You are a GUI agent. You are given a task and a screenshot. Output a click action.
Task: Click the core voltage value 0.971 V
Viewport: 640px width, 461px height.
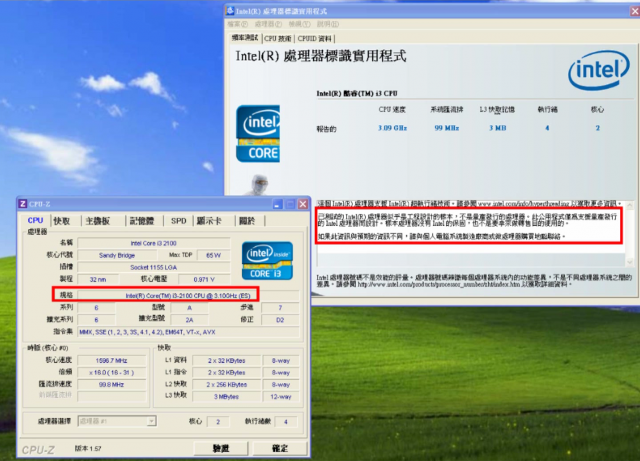(204, 280)
